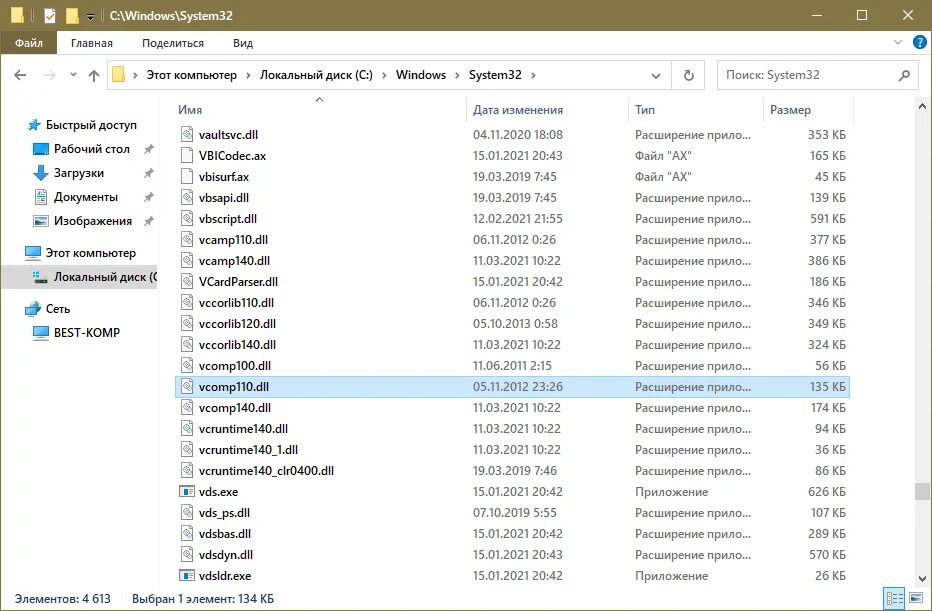Sort files by Имя column header
Image resolution: width=932 pixels, height=611 pixels.
click(x=319, y=109)
